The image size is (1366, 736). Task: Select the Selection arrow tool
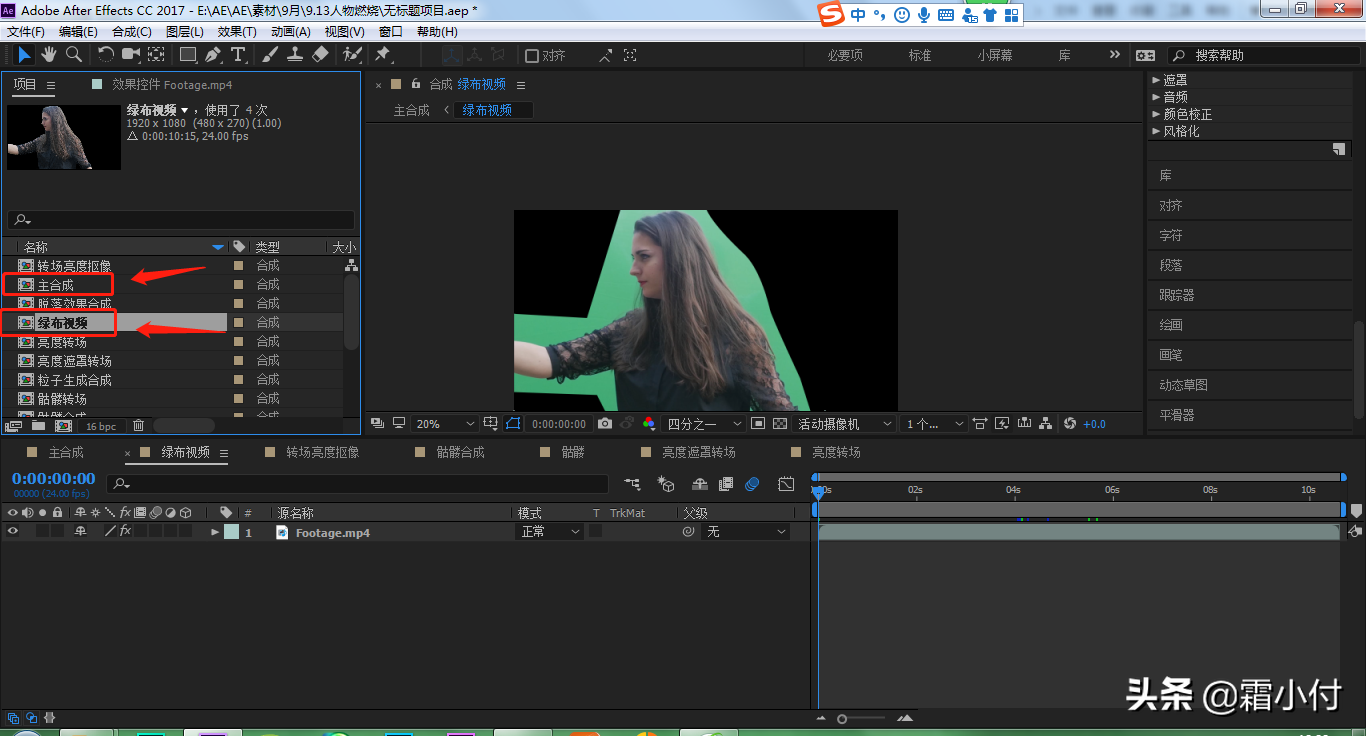[x=24, y=55]
